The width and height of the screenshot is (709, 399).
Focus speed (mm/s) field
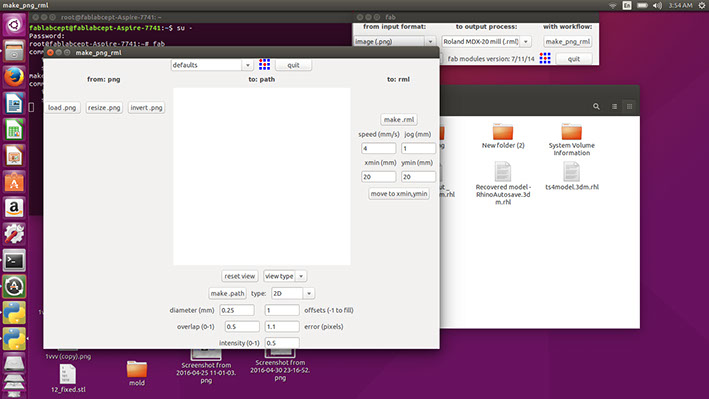click(378, 148)
